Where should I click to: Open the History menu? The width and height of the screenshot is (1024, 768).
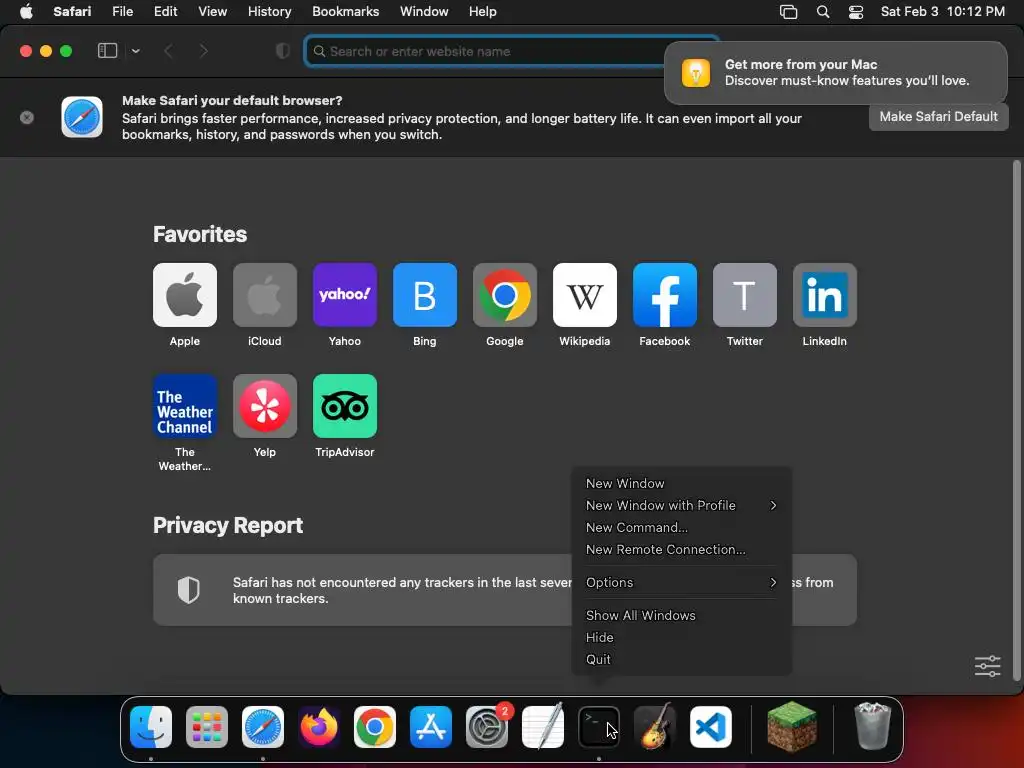coord(269,12)
